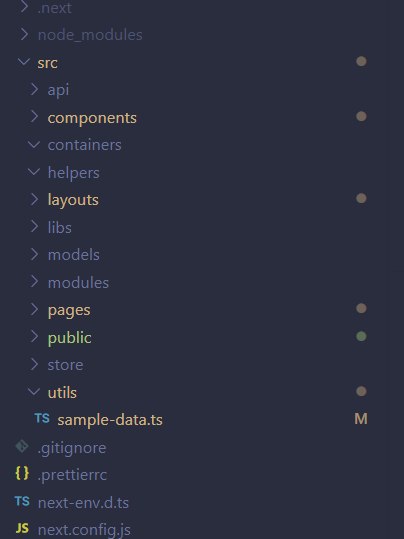Open the .prettierrc file
Screen dimensions: 404x539
(72, 475)
